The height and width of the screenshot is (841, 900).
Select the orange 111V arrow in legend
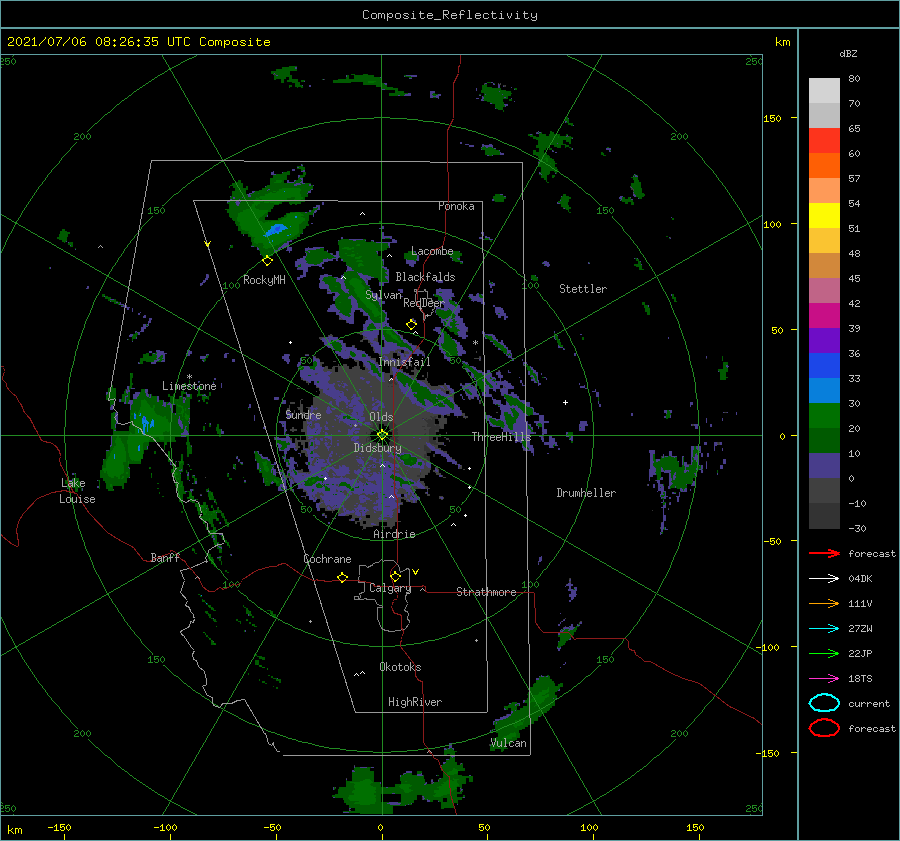[x=824, y=603]
